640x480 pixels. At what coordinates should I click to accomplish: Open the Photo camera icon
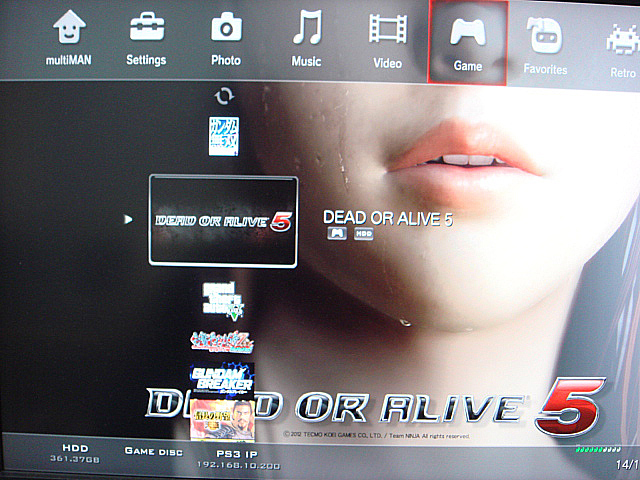tap(227, 27)
